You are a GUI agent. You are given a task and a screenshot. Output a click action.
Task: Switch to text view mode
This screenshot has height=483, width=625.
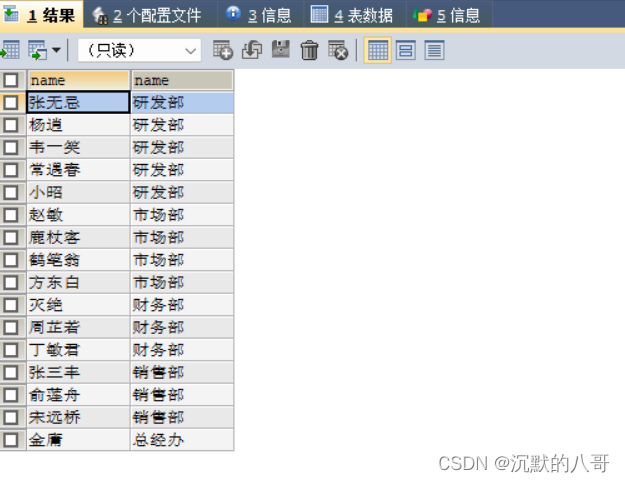coord(434,50)
